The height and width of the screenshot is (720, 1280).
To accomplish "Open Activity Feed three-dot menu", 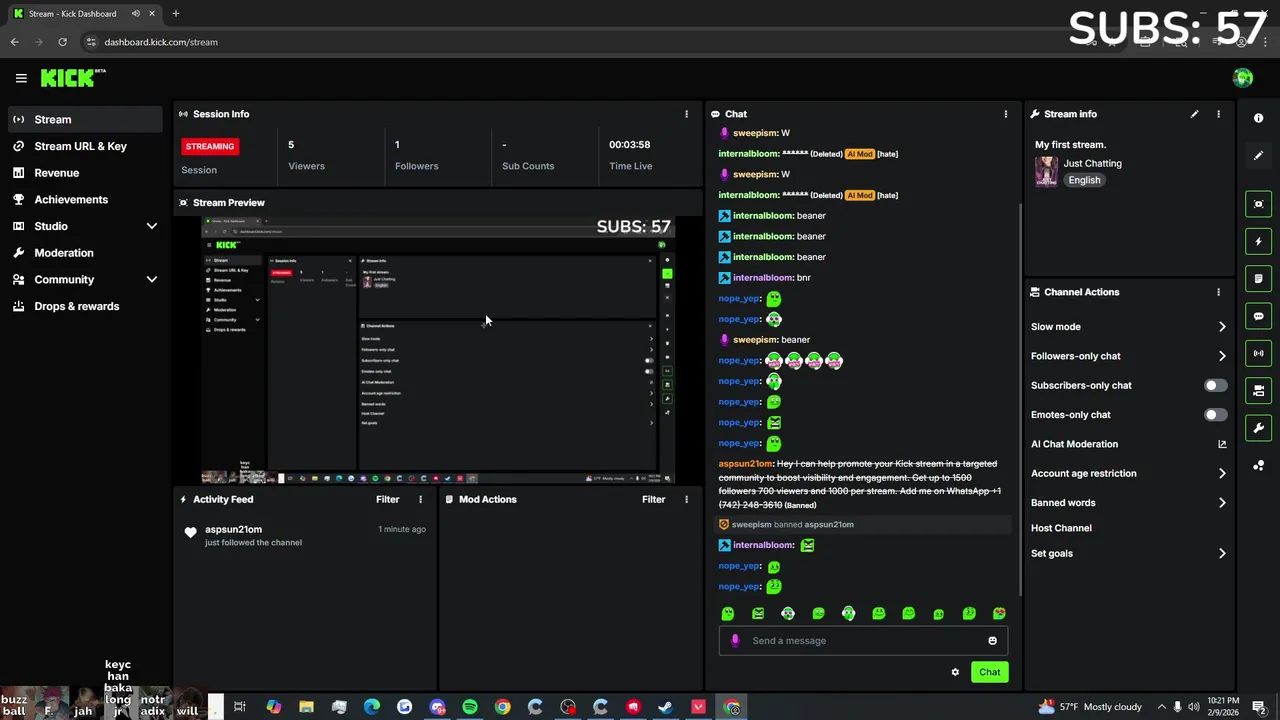I will 420,499.
